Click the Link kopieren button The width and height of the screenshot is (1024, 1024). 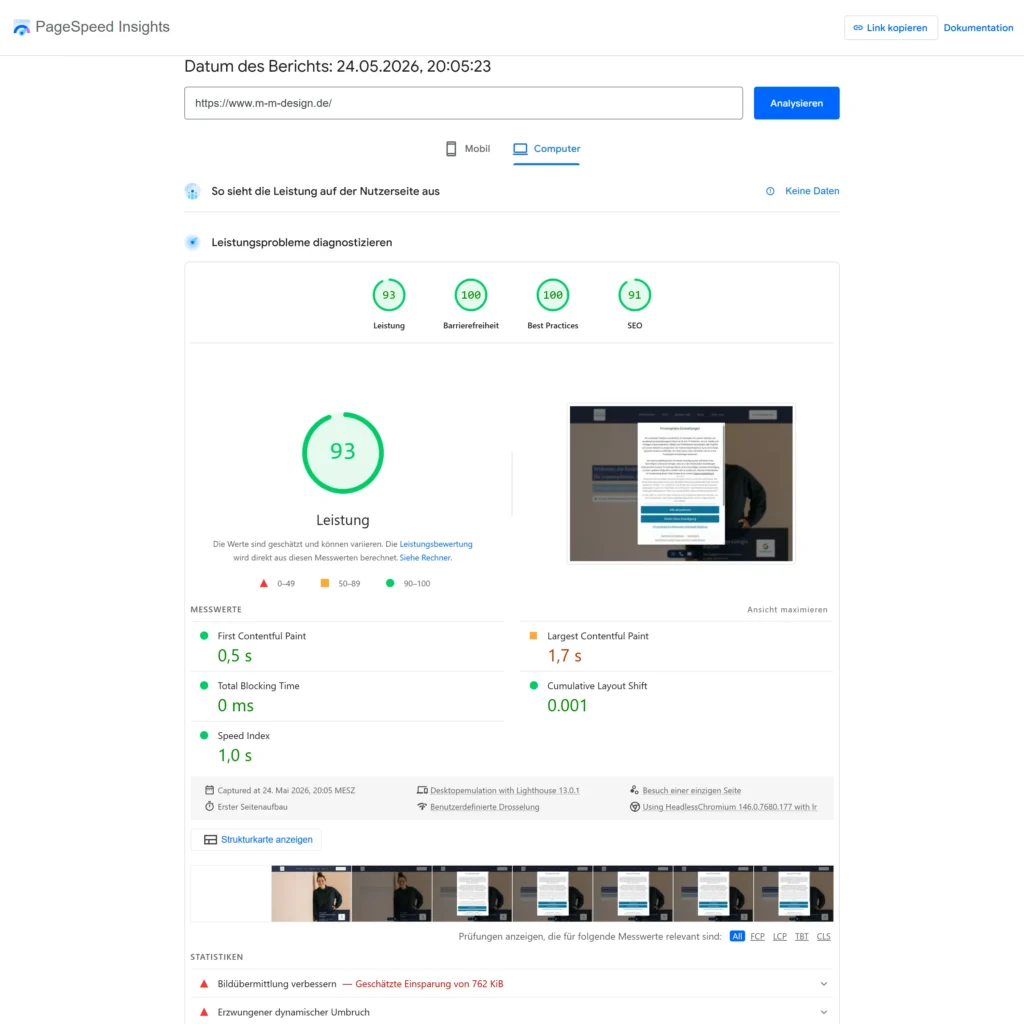tap(890, 27)
